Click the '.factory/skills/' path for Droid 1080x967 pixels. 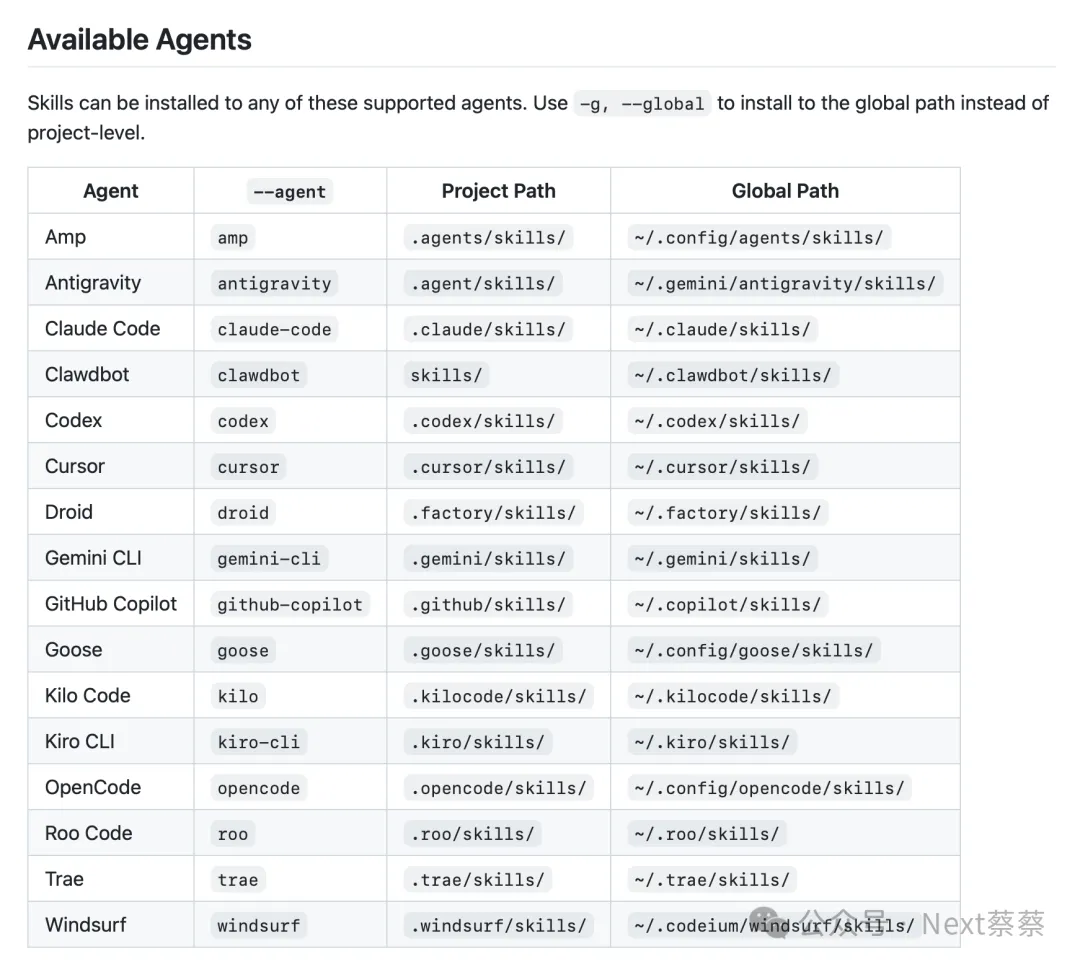493,513
